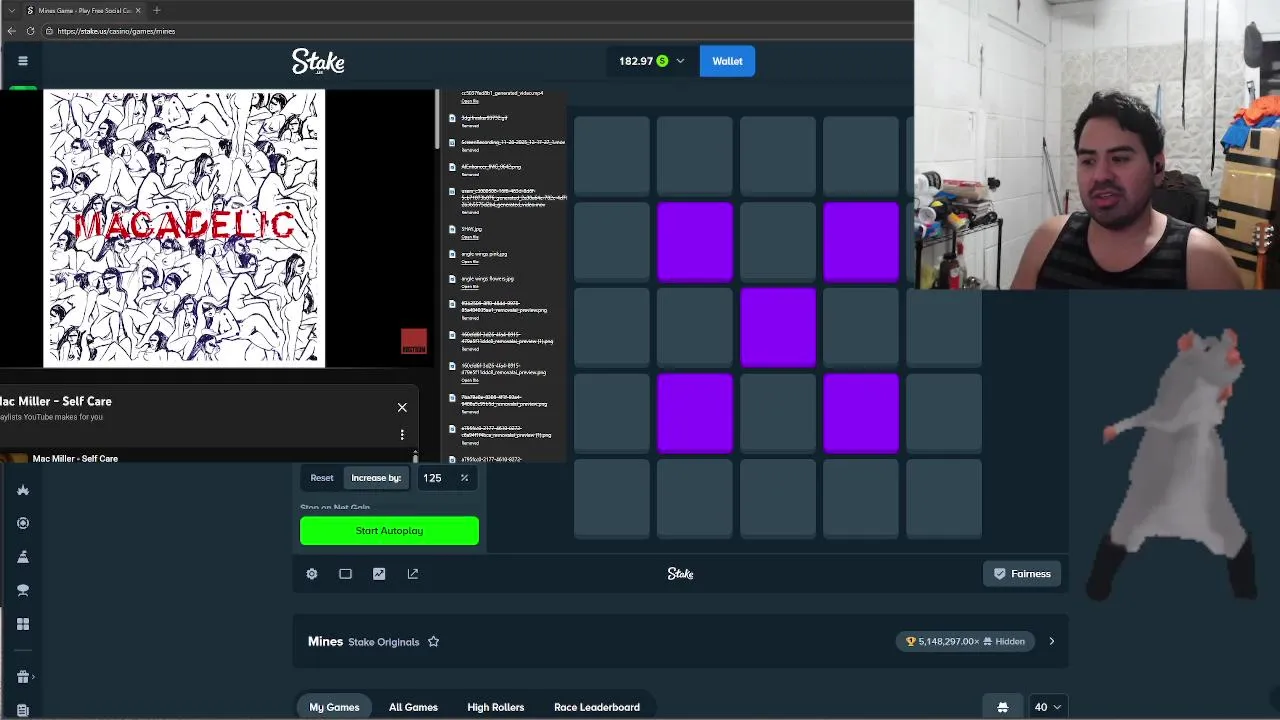
Task: Select the first tile in the bottom row
Action: pyautogui.click(x=612, y=499)
